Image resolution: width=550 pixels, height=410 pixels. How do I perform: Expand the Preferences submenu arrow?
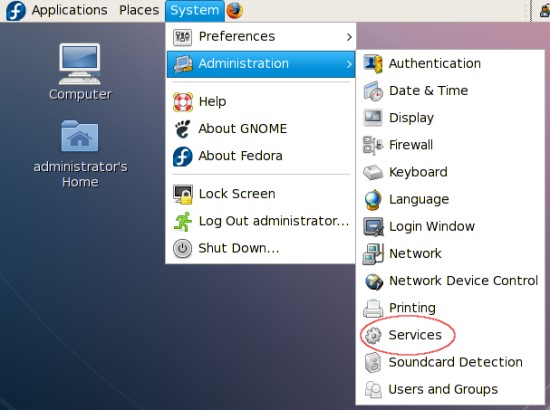(x=349, y=36)
